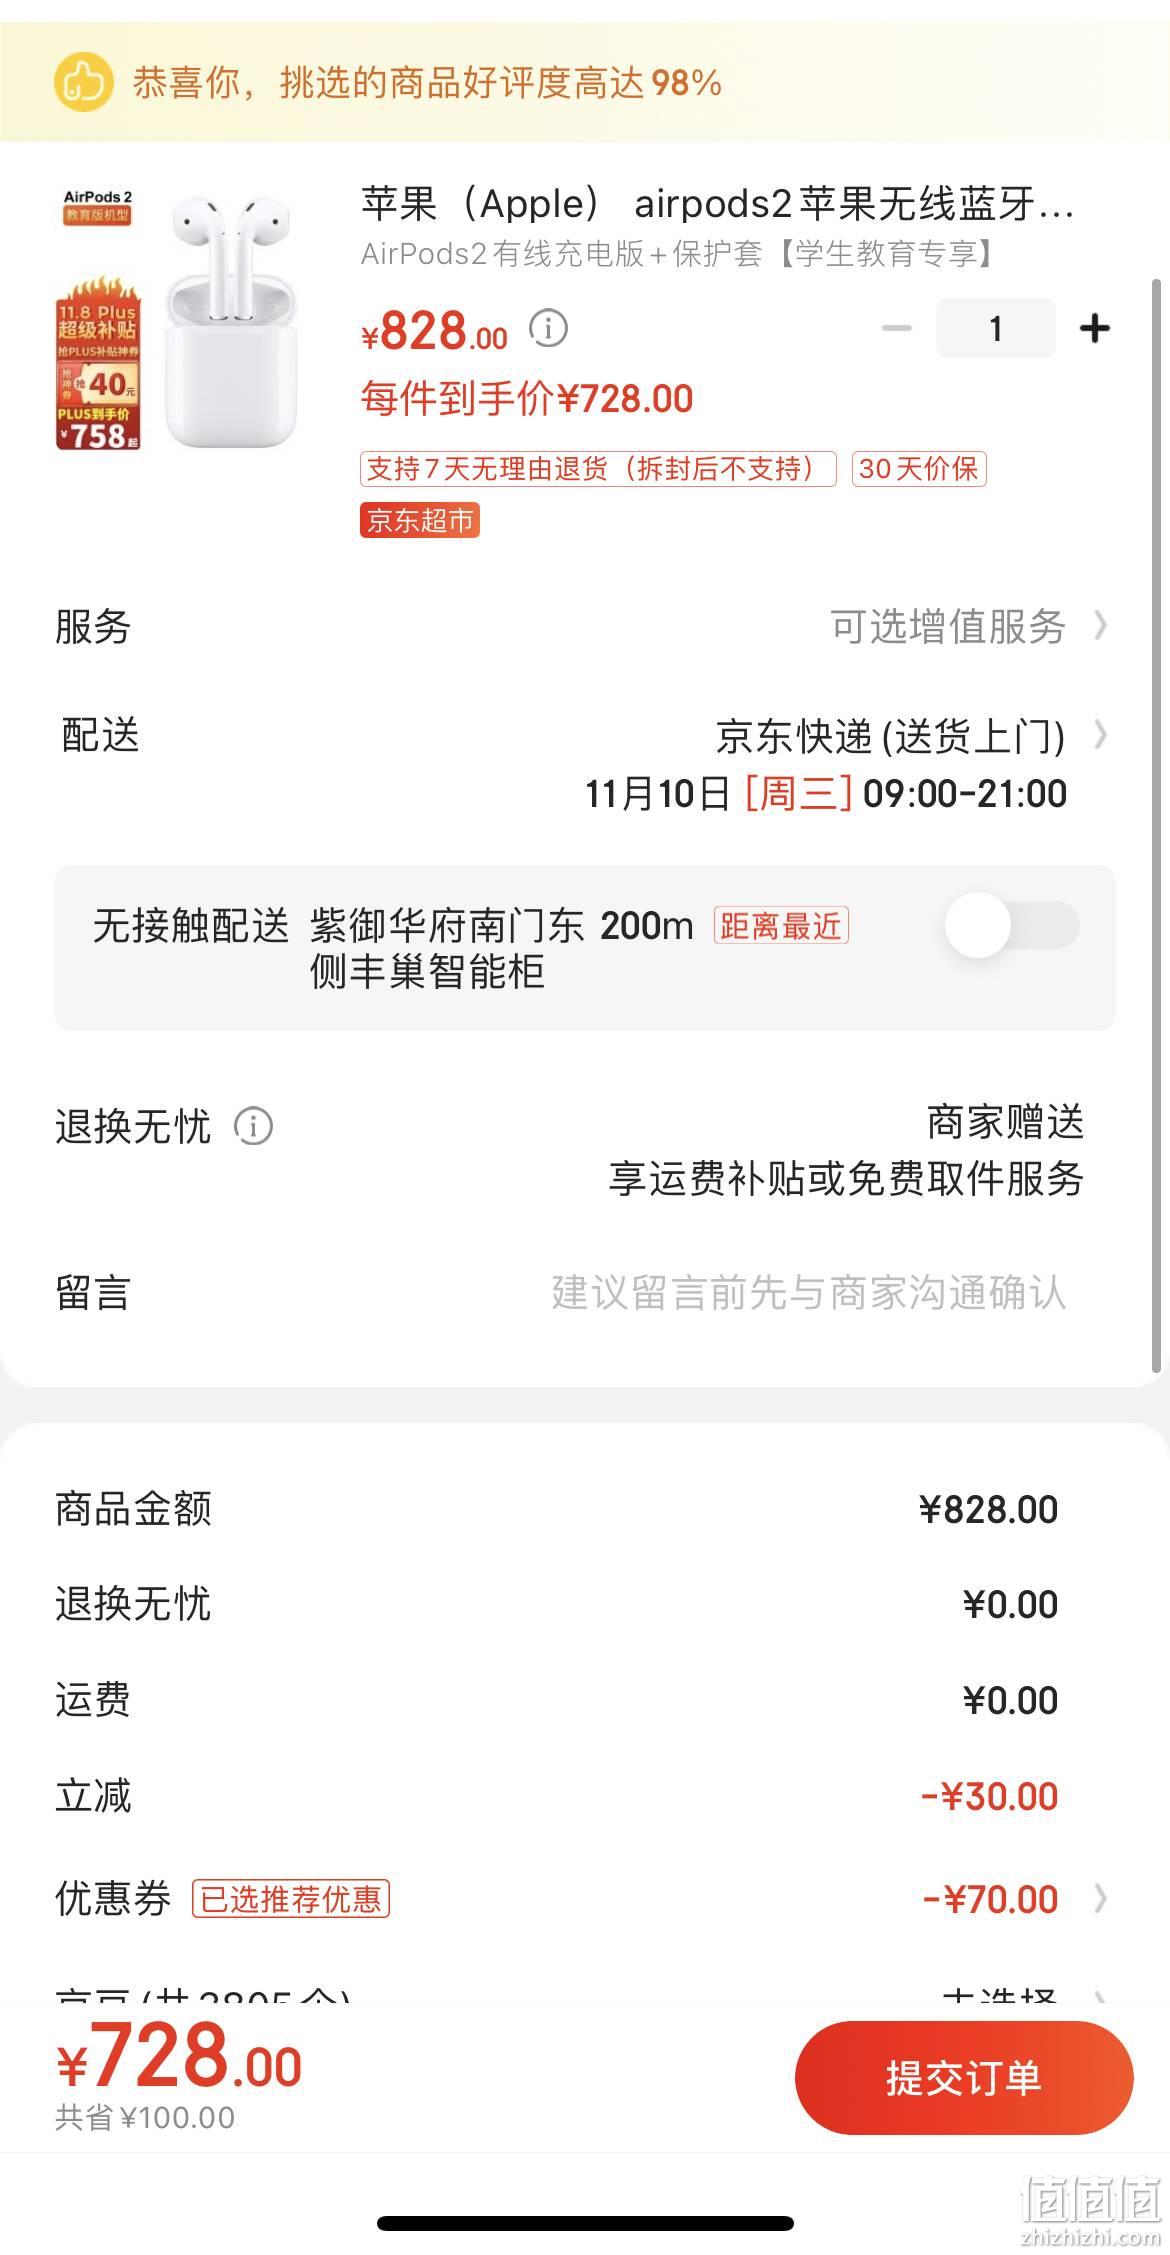Tap the 11月10日 delivery time slot

tap(826, 794)
